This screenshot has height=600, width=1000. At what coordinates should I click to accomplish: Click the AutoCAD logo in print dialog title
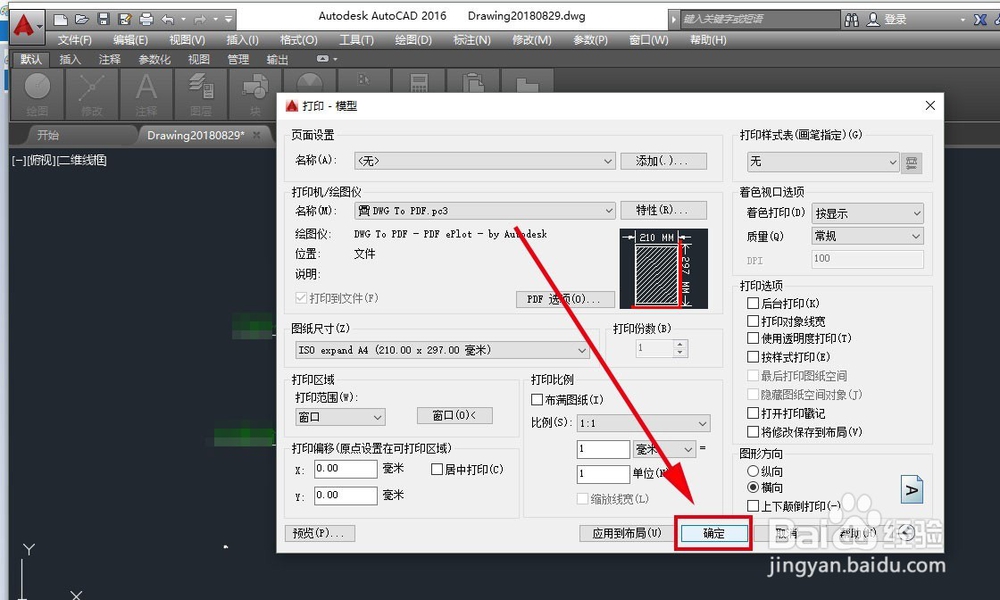(292, 106)
